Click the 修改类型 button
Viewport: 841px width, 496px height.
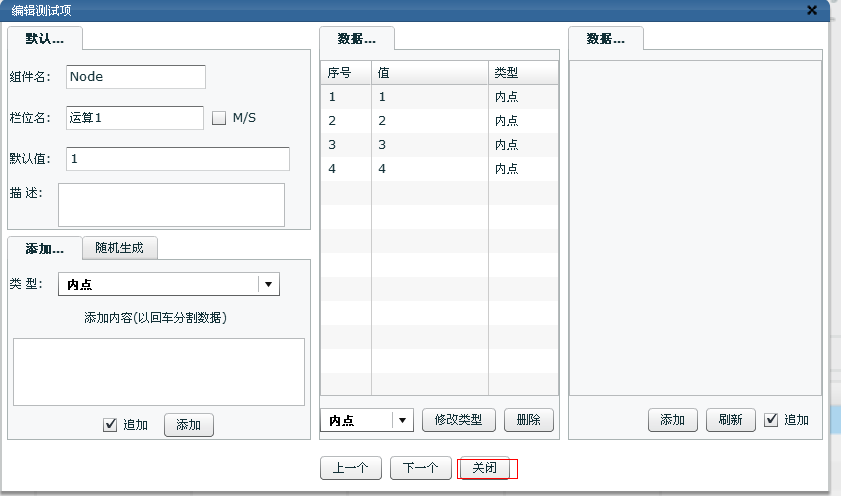click(459, 420)
